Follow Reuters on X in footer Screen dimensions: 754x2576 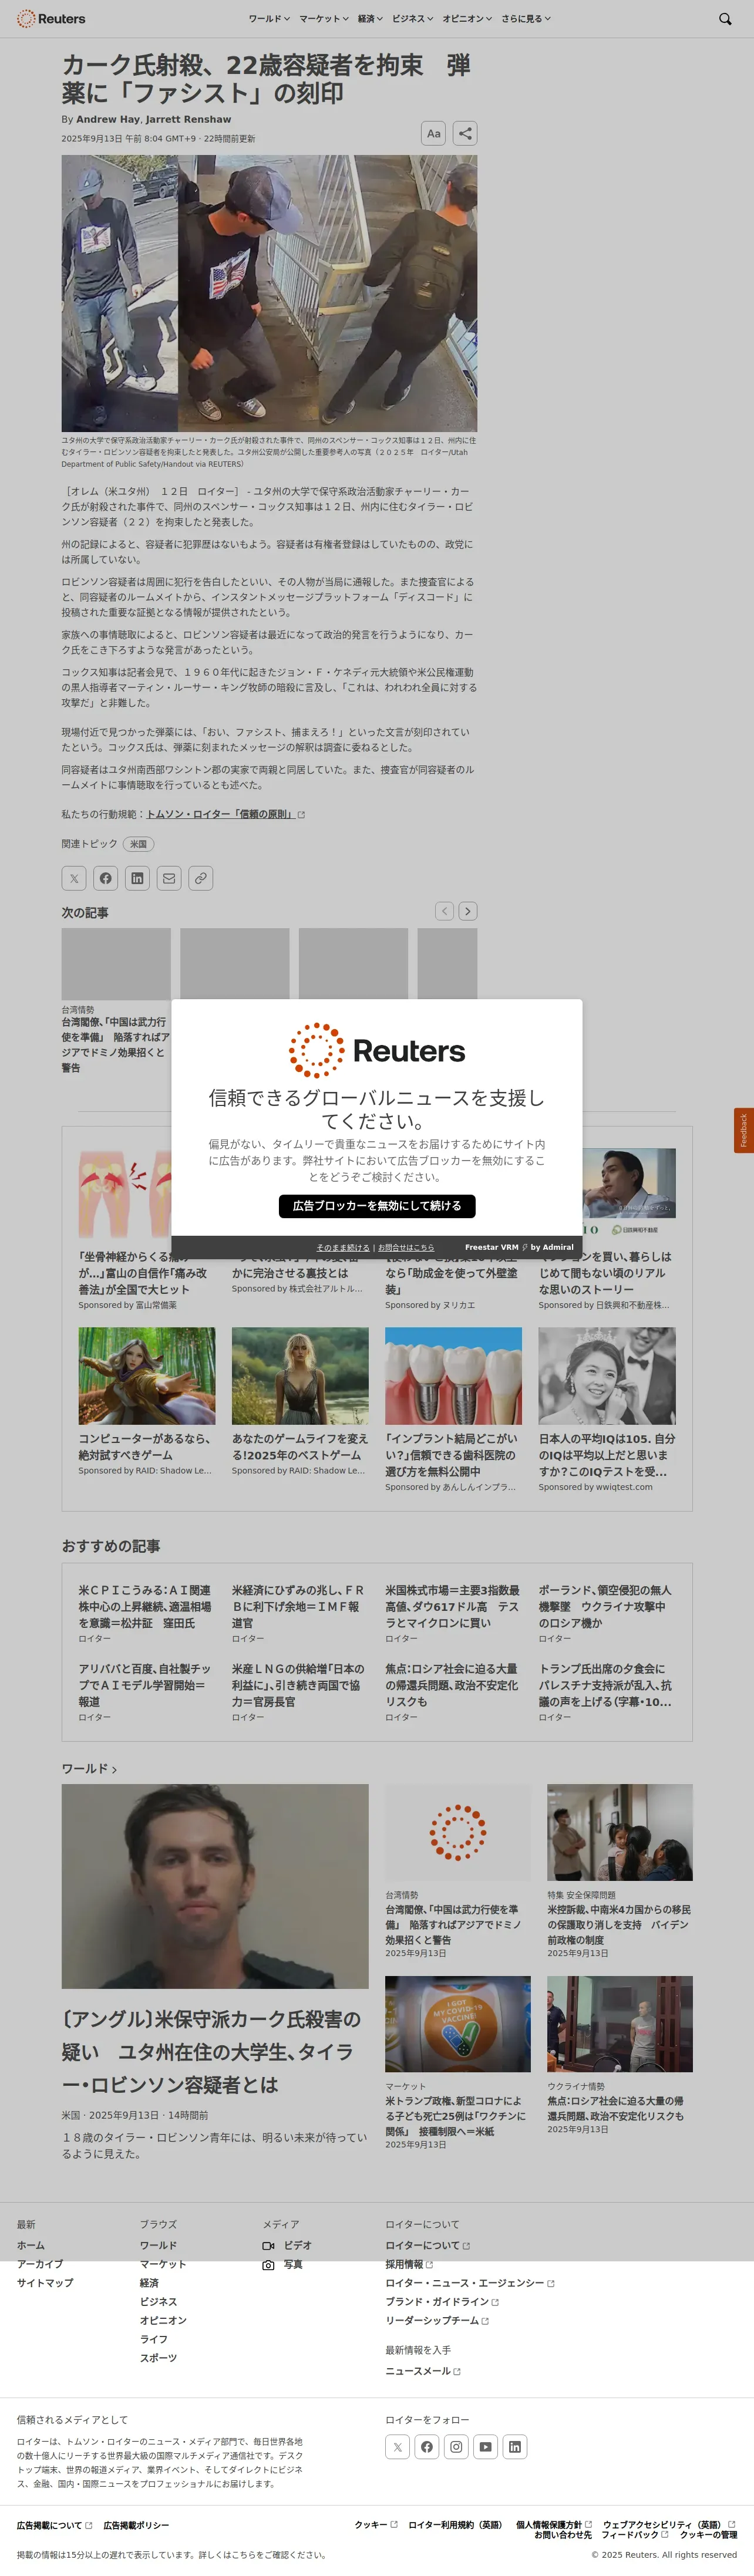click(x=398, y=2447)
